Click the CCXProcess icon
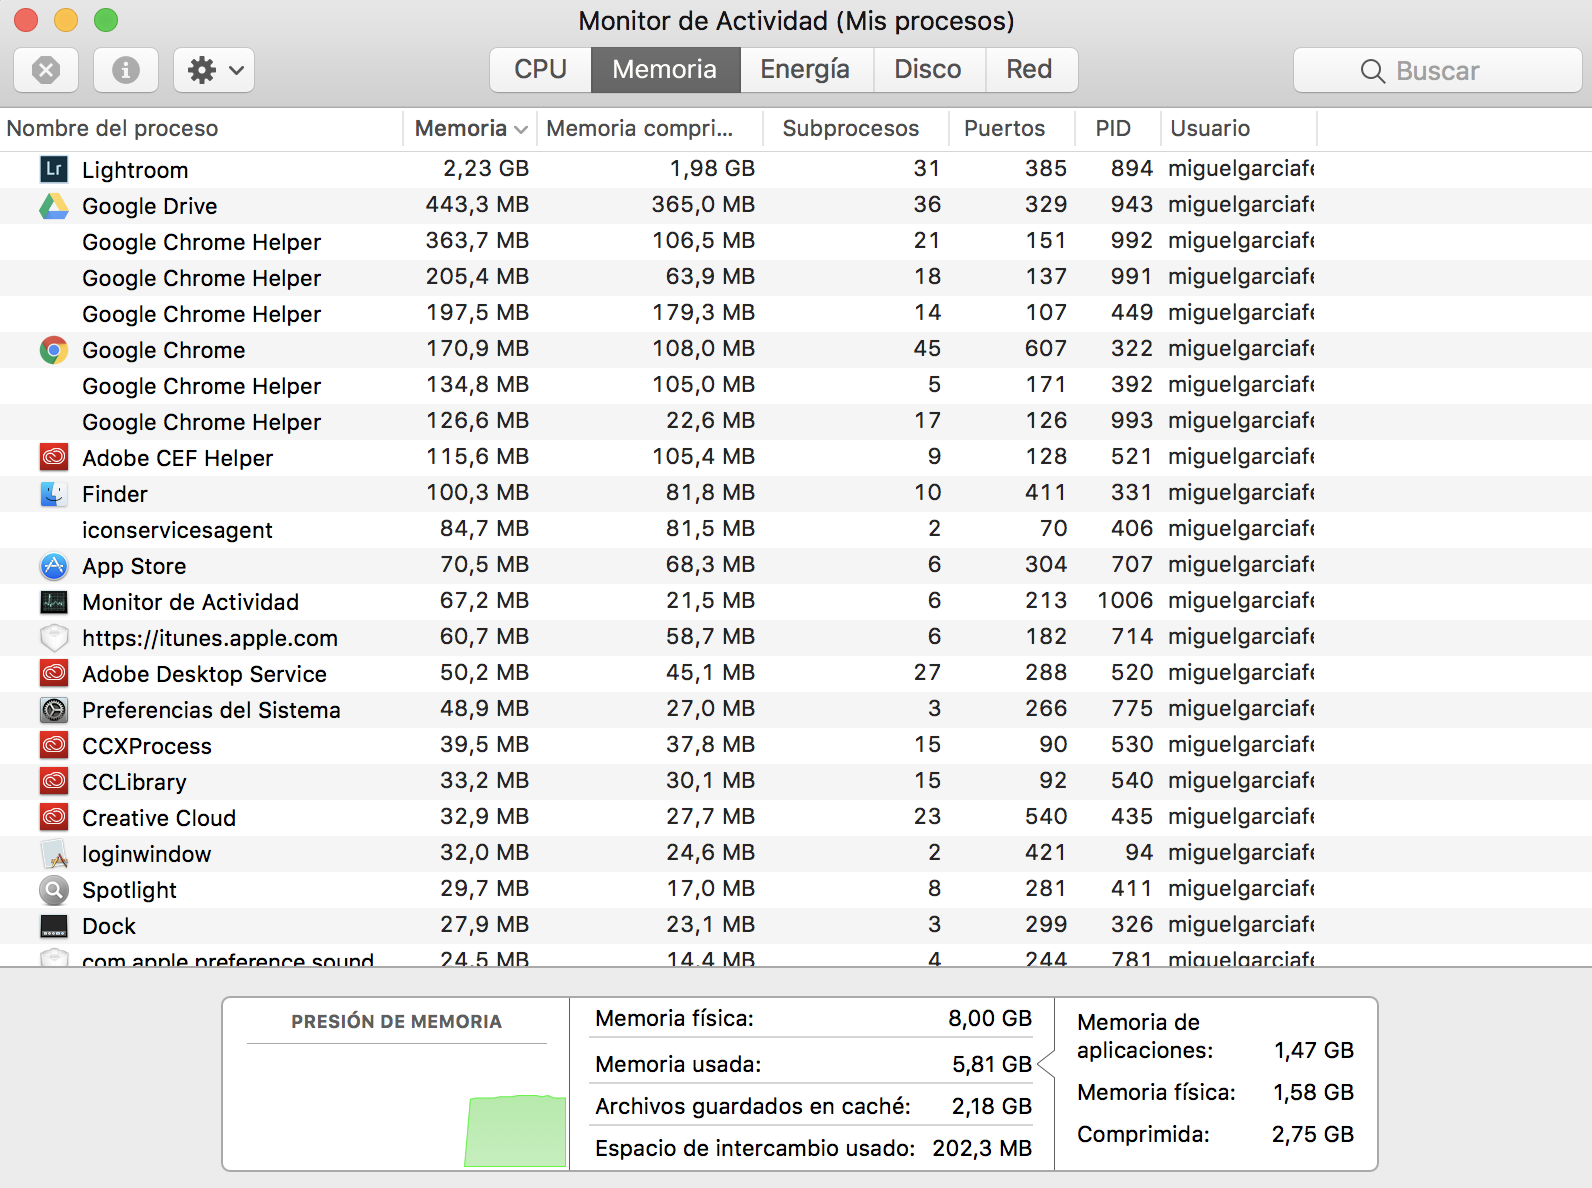 (54, 746)
